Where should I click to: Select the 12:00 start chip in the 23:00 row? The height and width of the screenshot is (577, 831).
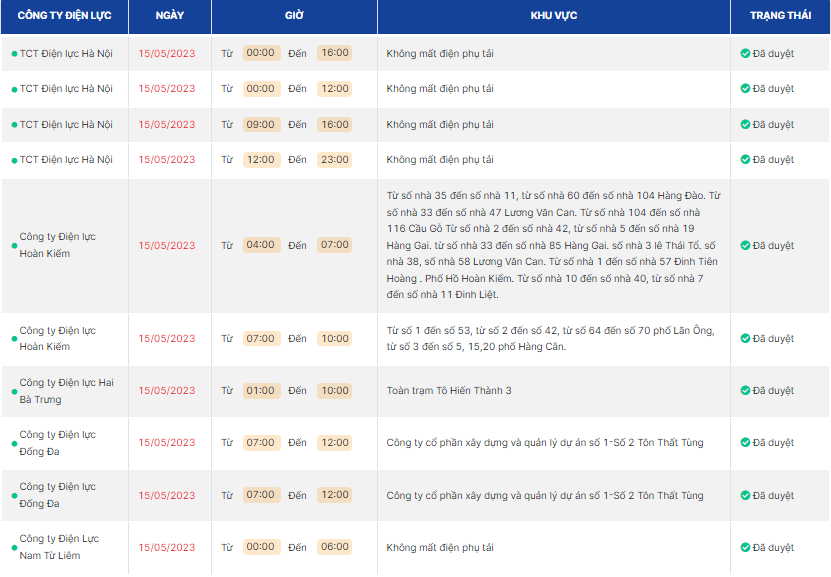pos(261,159)
